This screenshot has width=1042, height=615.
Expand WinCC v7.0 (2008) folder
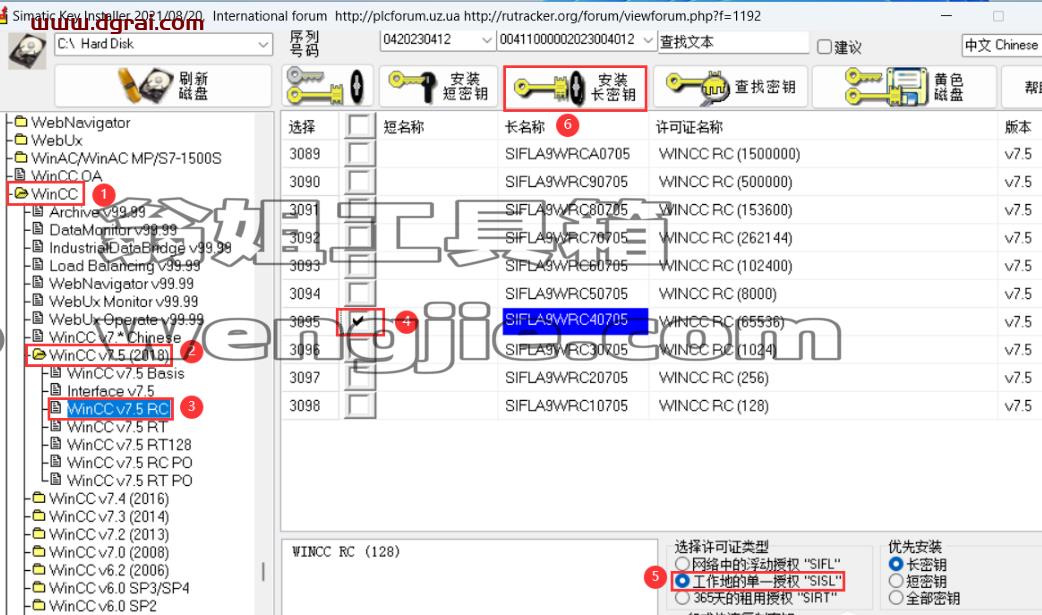(x=108, y=553)
